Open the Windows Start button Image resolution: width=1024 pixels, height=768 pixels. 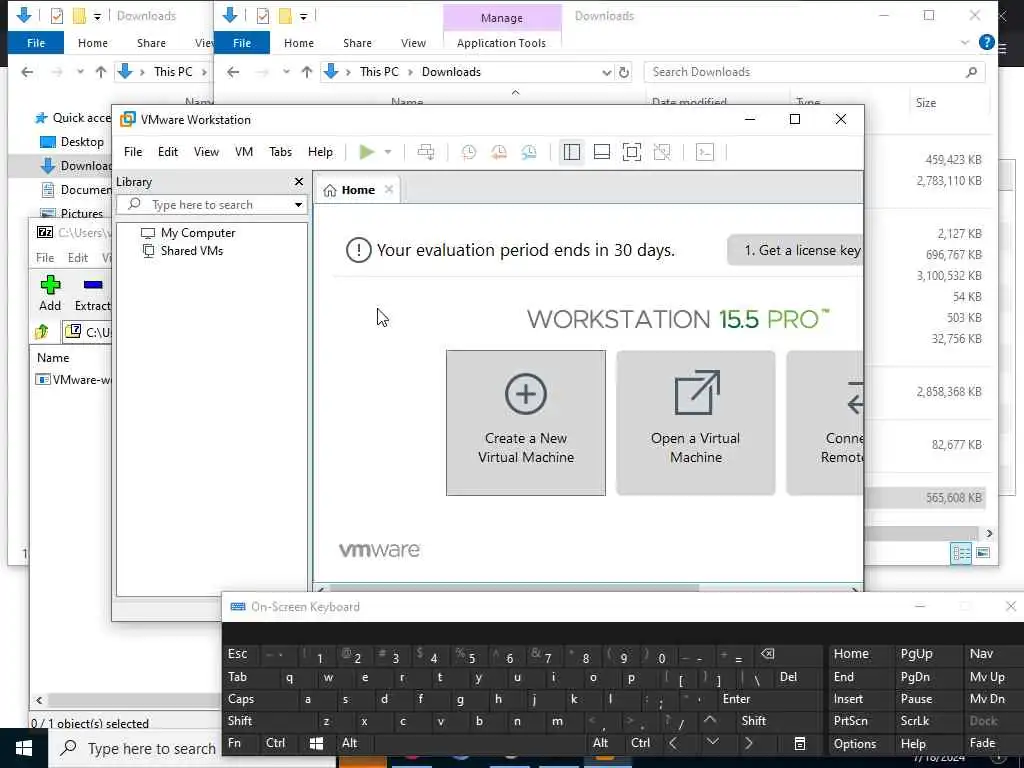(x=24, y=748)
